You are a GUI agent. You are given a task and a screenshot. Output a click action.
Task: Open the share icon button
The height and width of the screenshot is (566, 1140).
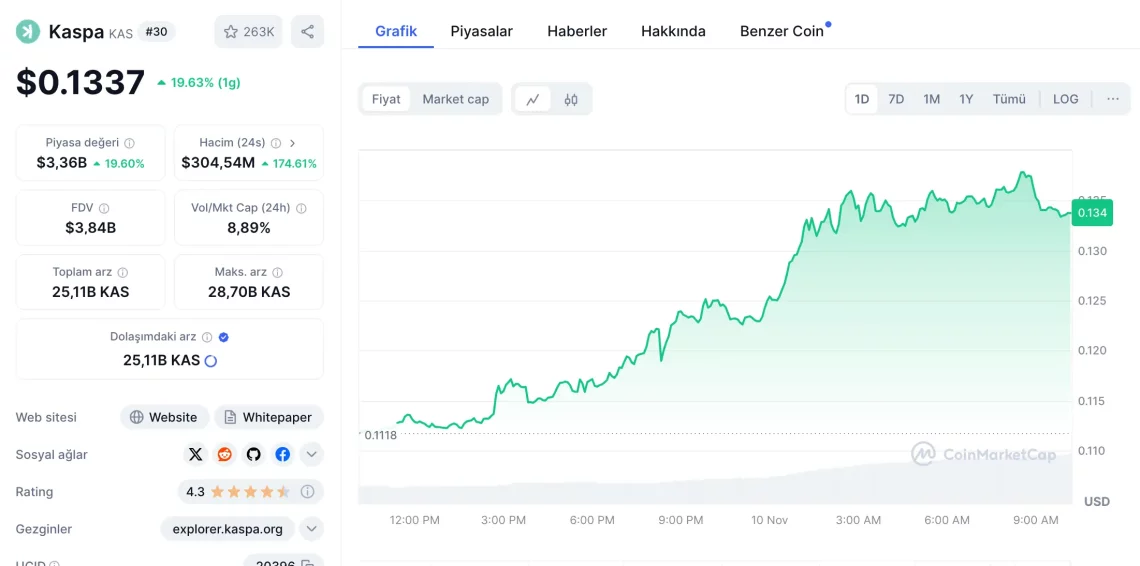308,31
